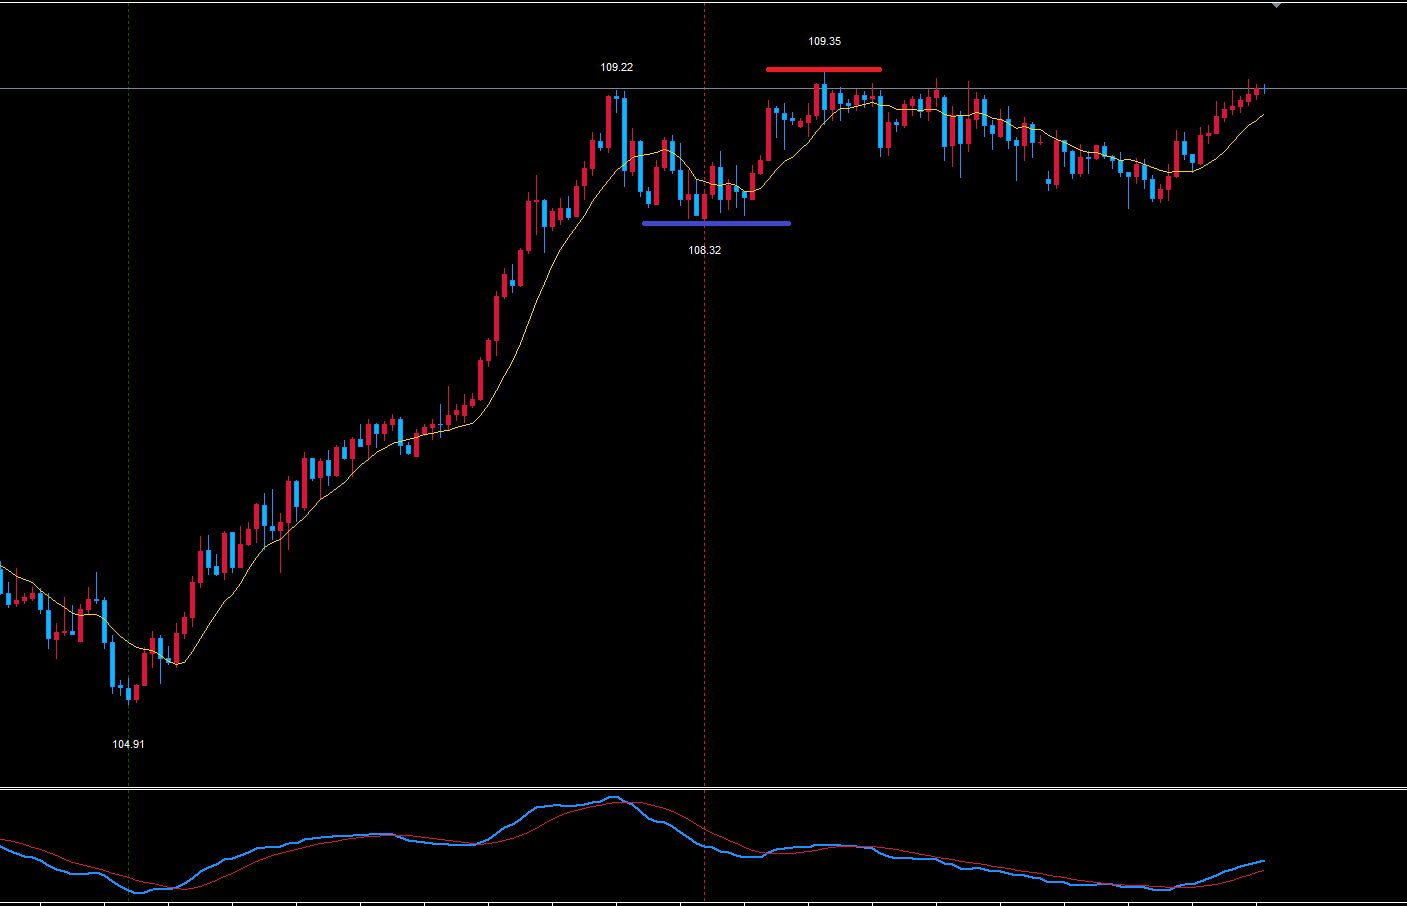1407x906 pixels.
Task: Click the time axis at chart bottom
Action: click(x=700, y=903)
